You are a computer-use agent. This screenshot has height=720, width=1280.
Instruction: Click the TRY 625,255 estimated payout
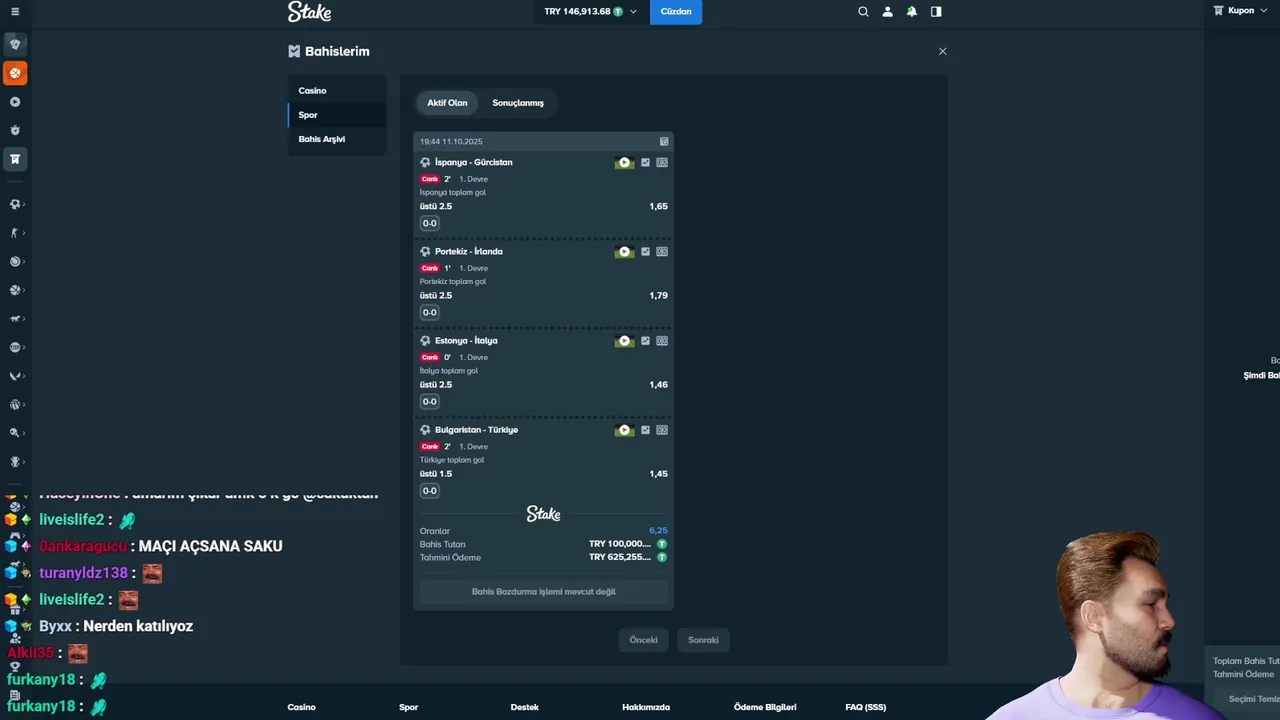click(620, 557)
